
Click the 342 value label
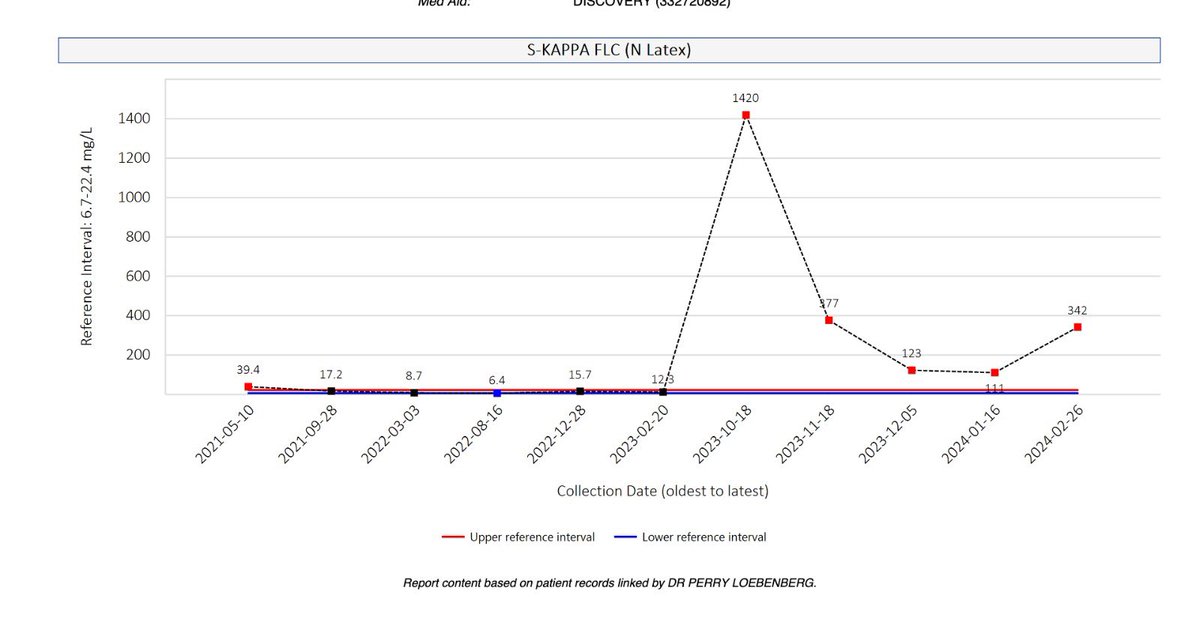click(x=1077, y=310)
